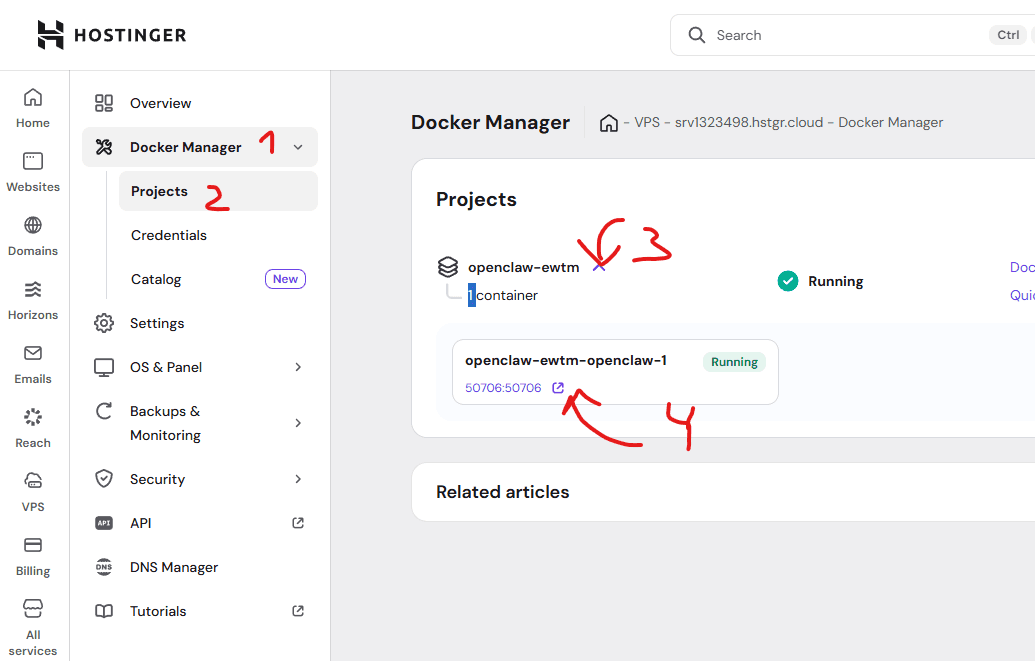The height and width of the screenshot is (661, 1035).
Task: Click the Projects heading in the panel
Action: [476, 199]
